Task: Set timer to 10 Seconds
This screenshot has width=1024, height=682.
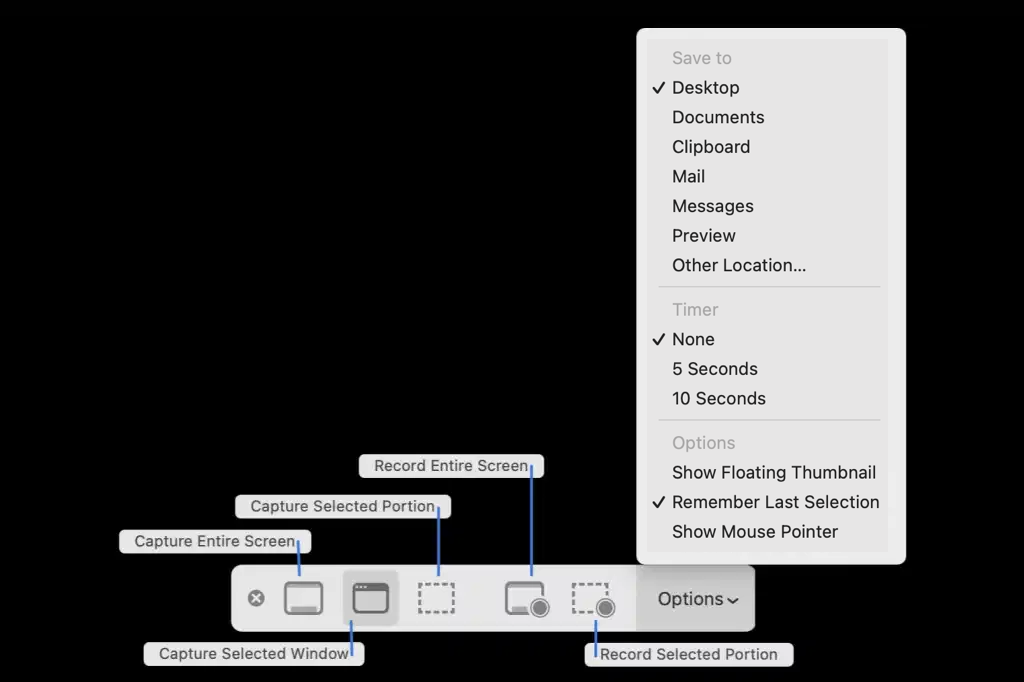Action: pyautogui.click(x=719, y=398)
